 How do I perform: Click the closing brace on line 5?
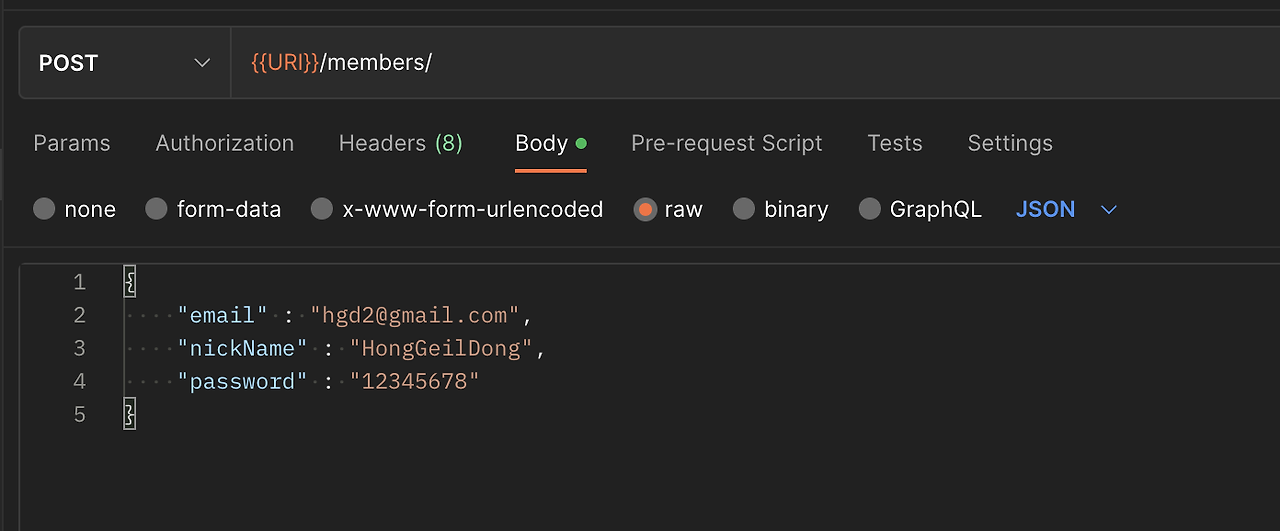tap(129, 414)
